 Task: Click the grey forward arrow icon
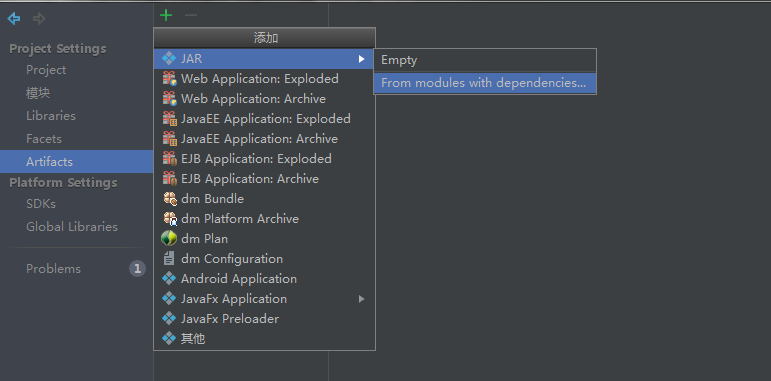click(x=39, y=19)
